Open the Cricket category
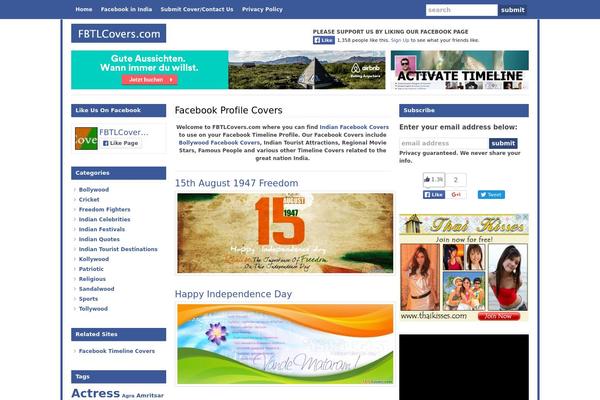Screen dimensions: 600x400 tap(89, 200)
